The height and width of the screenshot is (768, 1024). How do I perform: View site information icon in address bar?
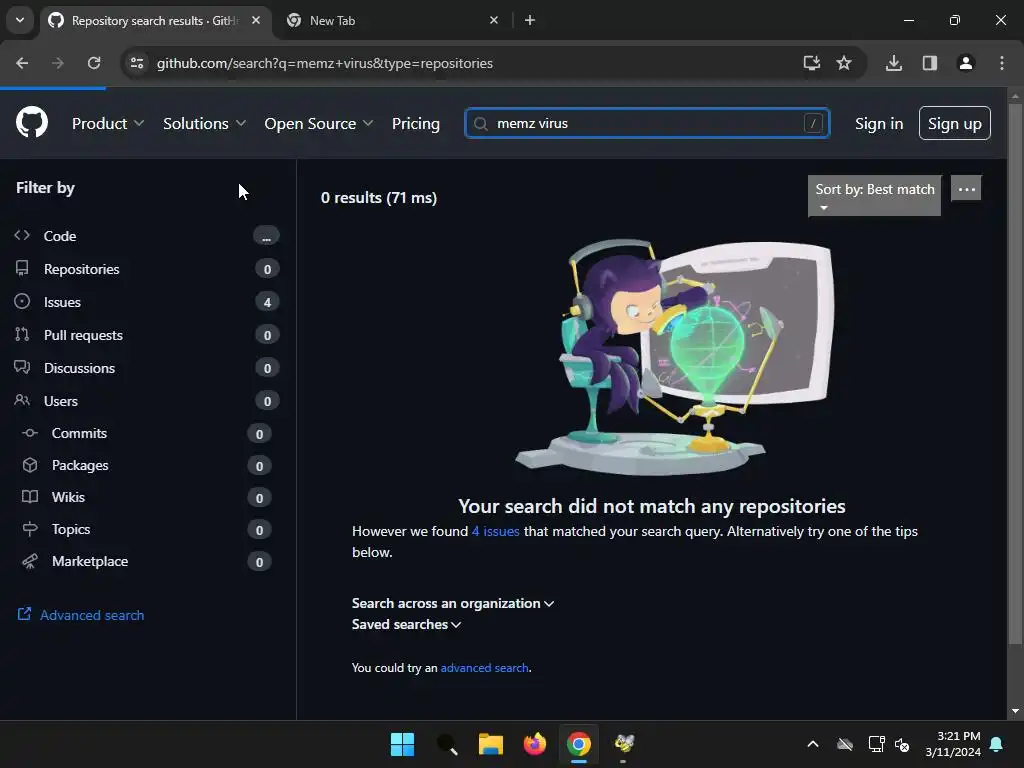pyautogui.click(x=137, y=63)
